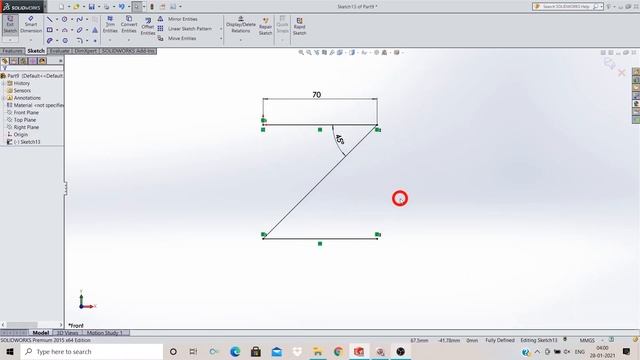The image size is (640, 360).
Task: Open the MMGS unit system dropdown
Action: click(x=602, y=340)
